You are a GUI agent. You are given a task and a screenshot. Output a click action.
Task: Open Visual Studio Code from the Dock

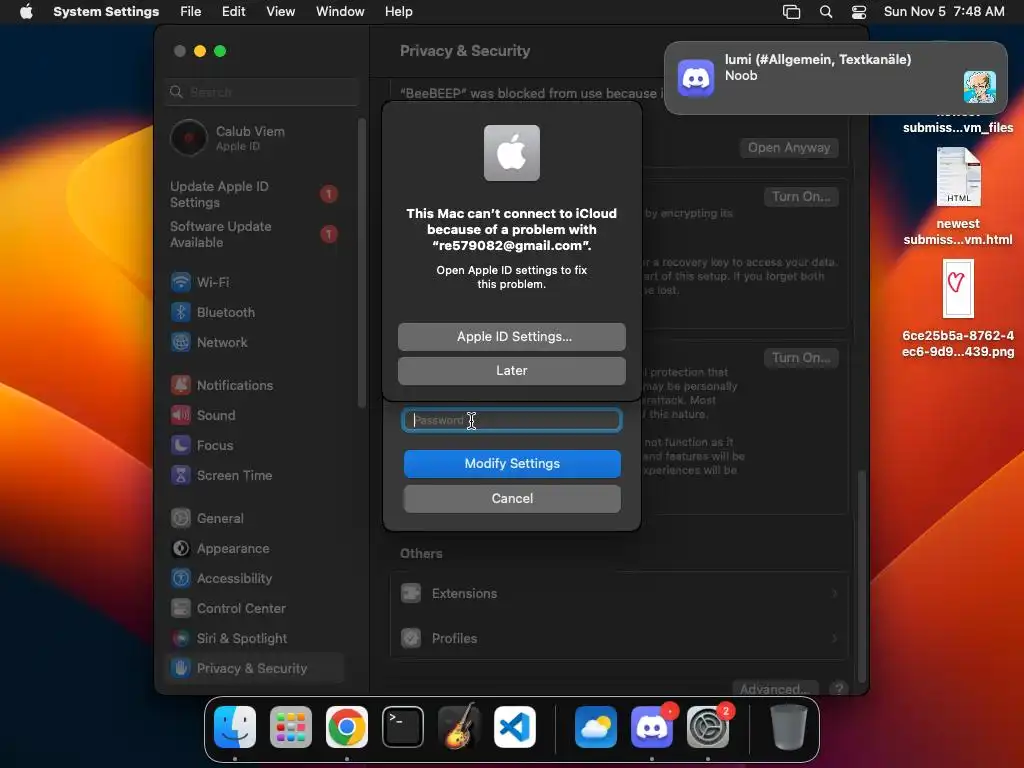point(515,727)
